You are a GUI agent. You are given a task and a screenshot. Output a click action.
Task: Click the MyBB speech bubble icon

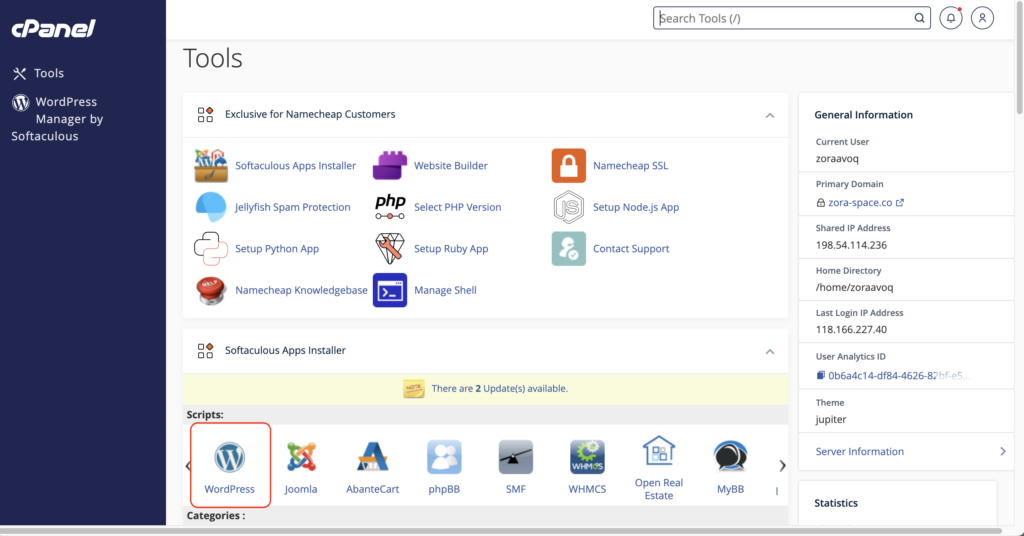[x=730, y=457]
